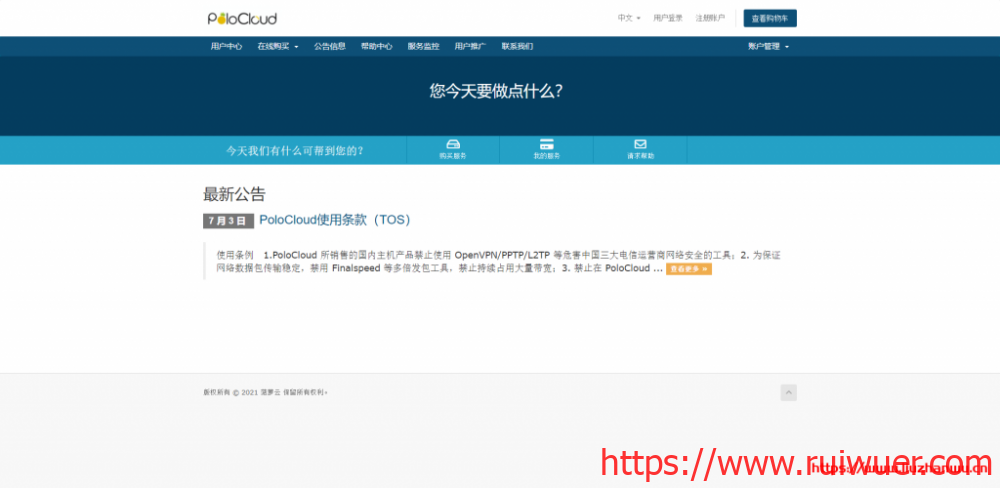The image size is (1000, 488).
Task: Click the 请求帮助 envelope icon
Action: (640, 144)
